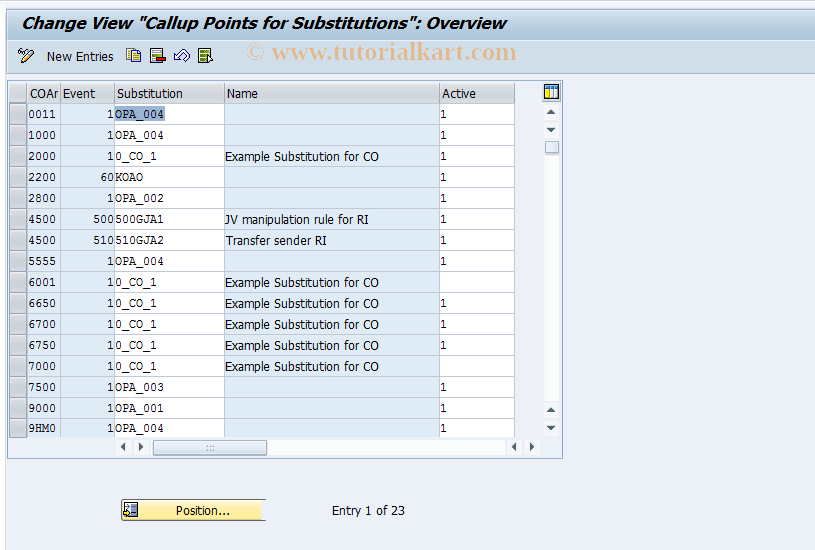The image size is (815, 550).
Task: Select the row for COAr 2200
Action: [18, 177]
